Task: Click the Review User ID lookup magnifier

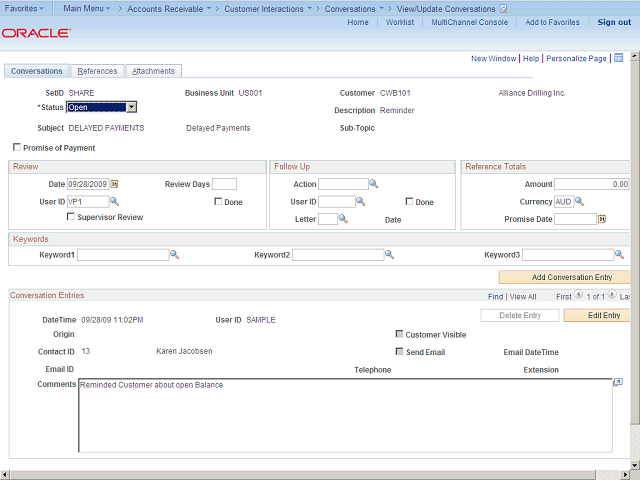Action: coord(115,202)
